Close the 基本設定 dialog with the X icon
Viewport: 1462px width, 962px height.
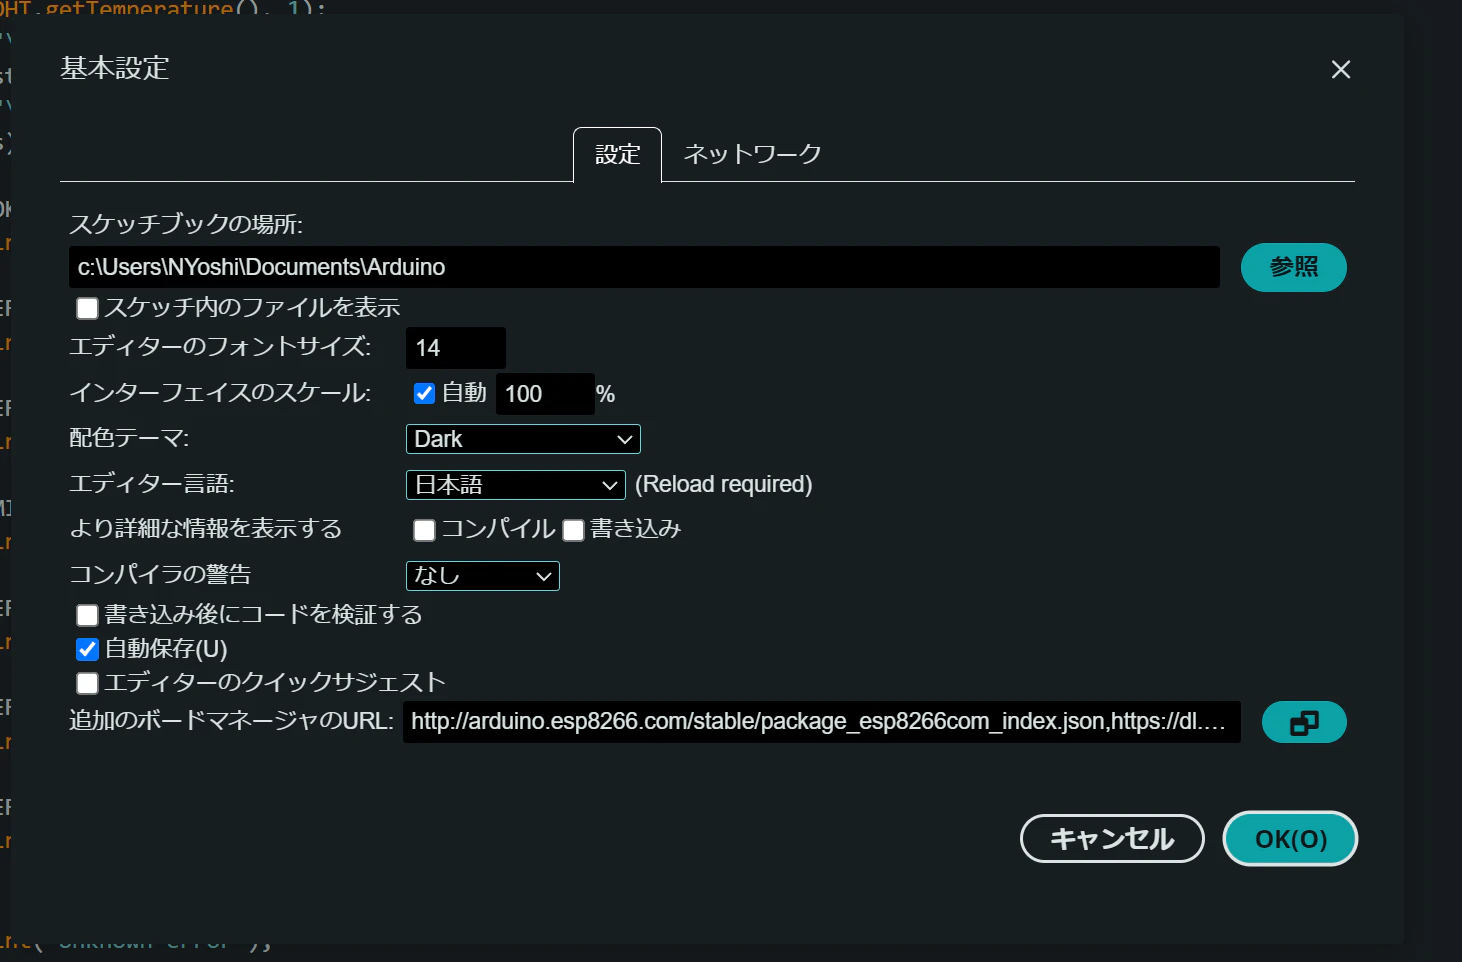[1341, 69]
